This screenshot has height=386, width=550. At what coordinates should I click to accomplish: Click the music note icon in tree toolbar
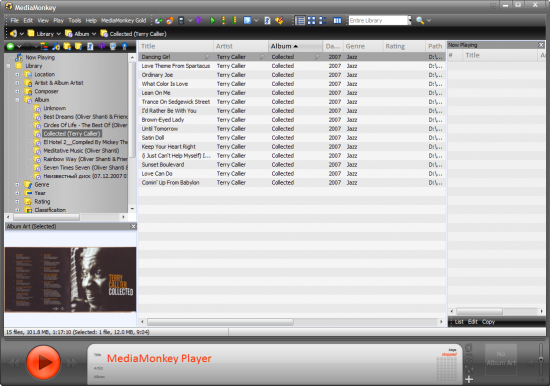point(56,46)
